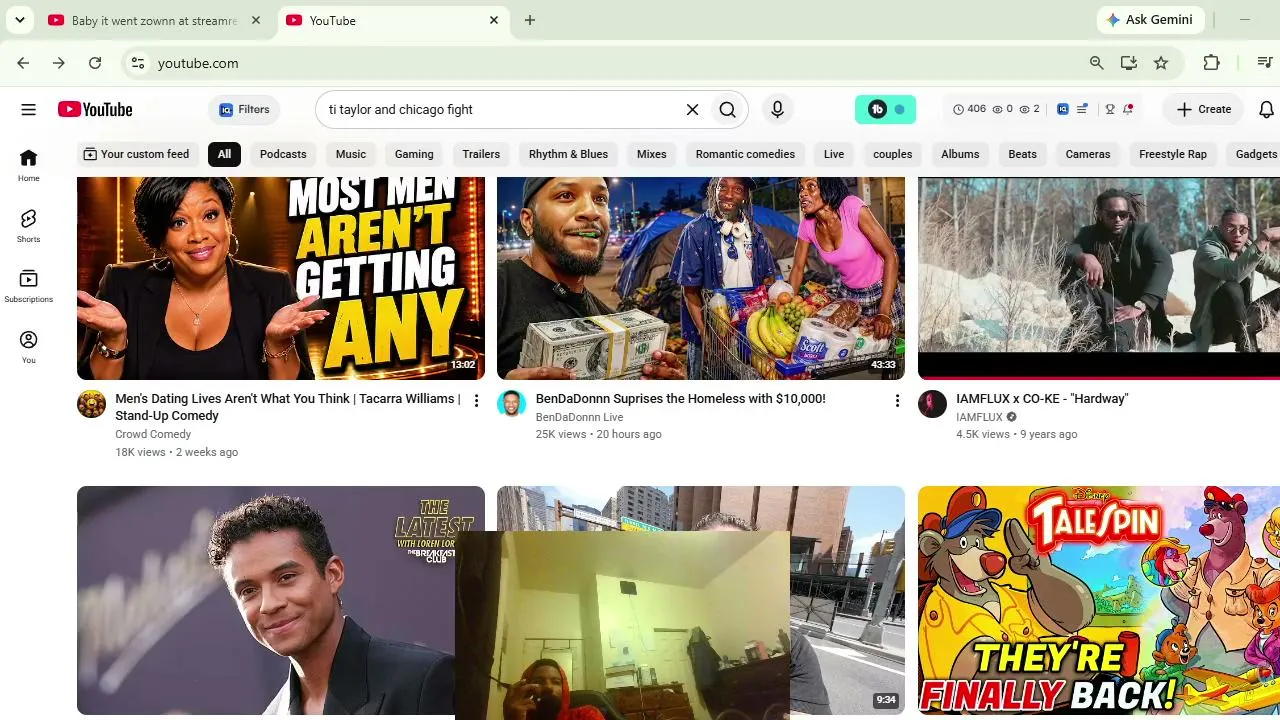Click the vidIQ blue logo icon
Image resolution: width=1280 pixels, height=720 pixels.
tap(1063, 109)
